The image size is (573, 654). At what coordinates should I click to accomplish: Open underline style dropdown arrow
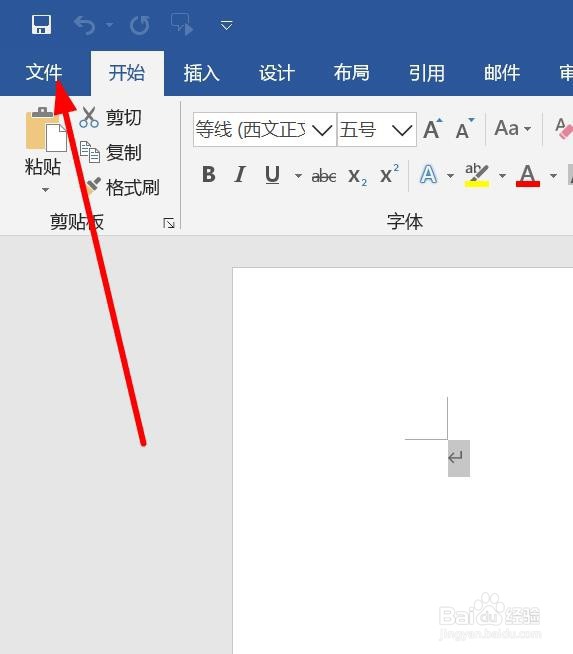[x=298, y=176]
